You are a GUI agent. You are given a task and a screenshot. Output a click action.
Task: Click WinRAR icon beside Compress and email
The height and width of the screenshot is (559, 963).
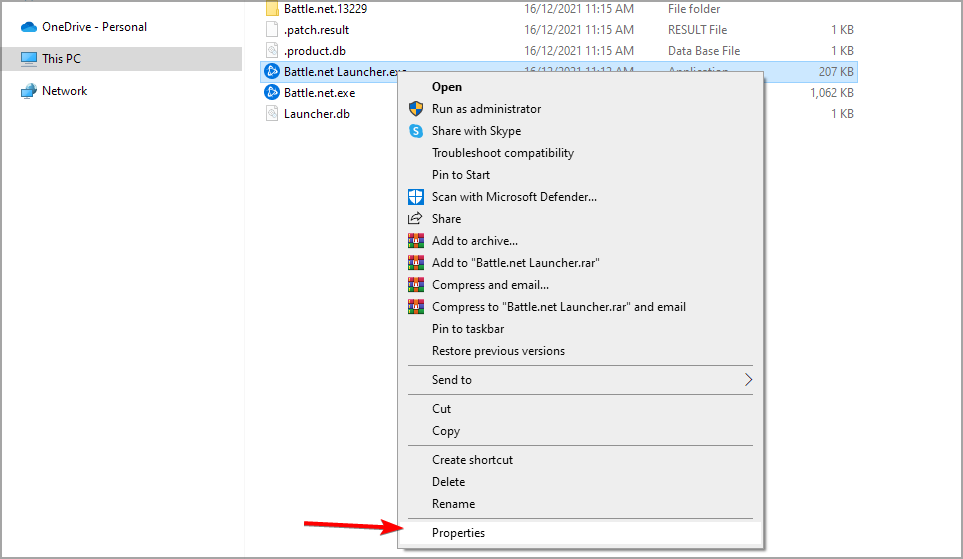pyautogui.click(x=416, y=285)
